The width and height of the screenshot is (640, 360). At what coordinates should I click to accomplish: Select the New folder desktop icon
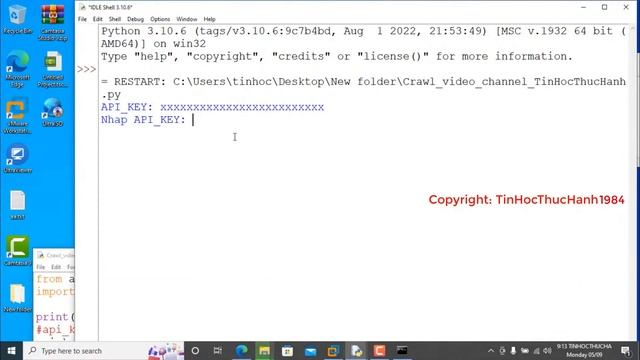coord(17,298)
